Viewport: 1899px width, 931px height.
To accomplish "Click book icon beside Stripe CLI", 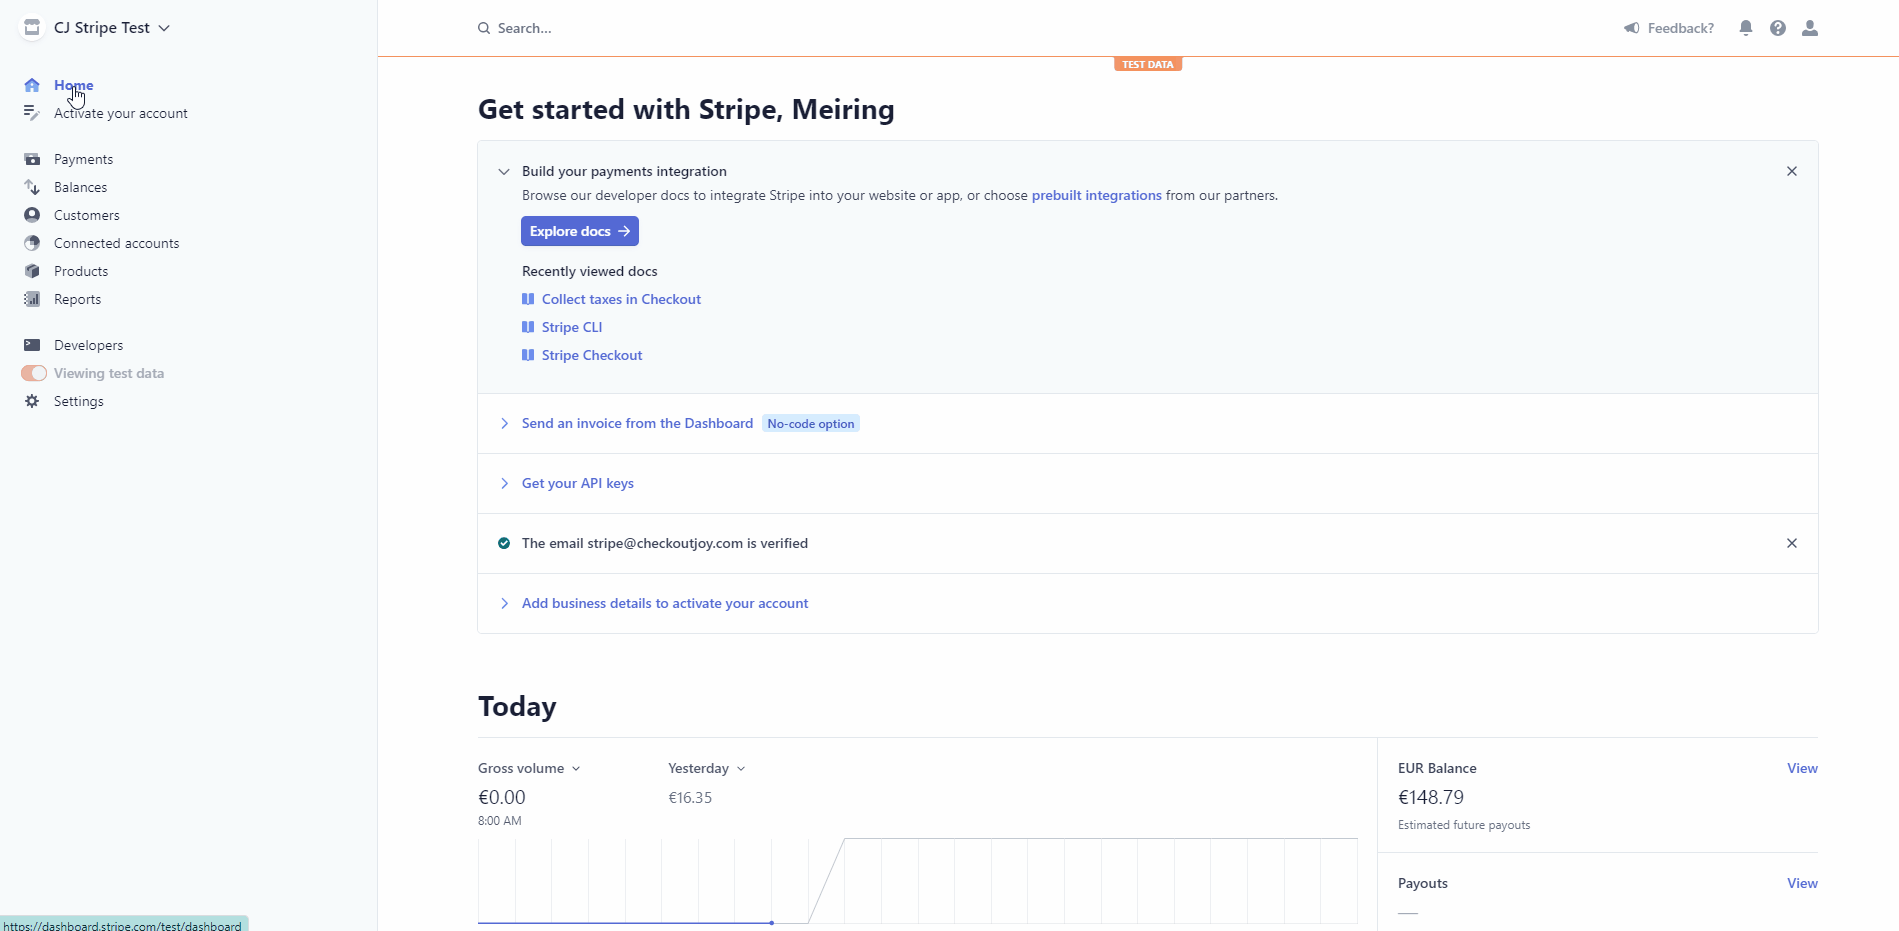I will (x=528, y=327).
